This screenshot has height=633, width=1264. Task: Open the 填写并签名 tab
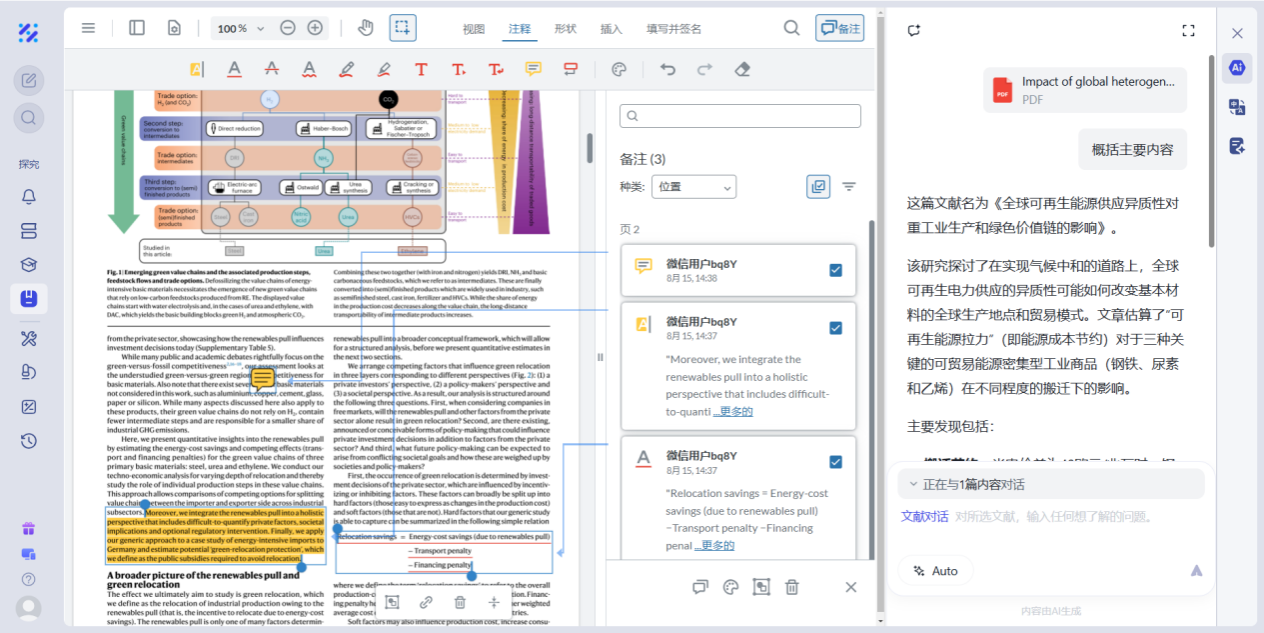pyautogui.click(x=673, y=29)
